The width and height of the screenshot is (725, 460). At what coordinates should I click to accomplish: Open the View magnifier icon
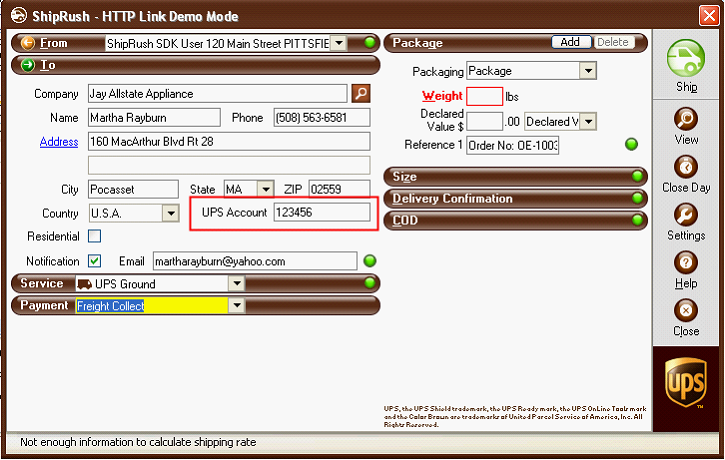click(x=686, y=119)
